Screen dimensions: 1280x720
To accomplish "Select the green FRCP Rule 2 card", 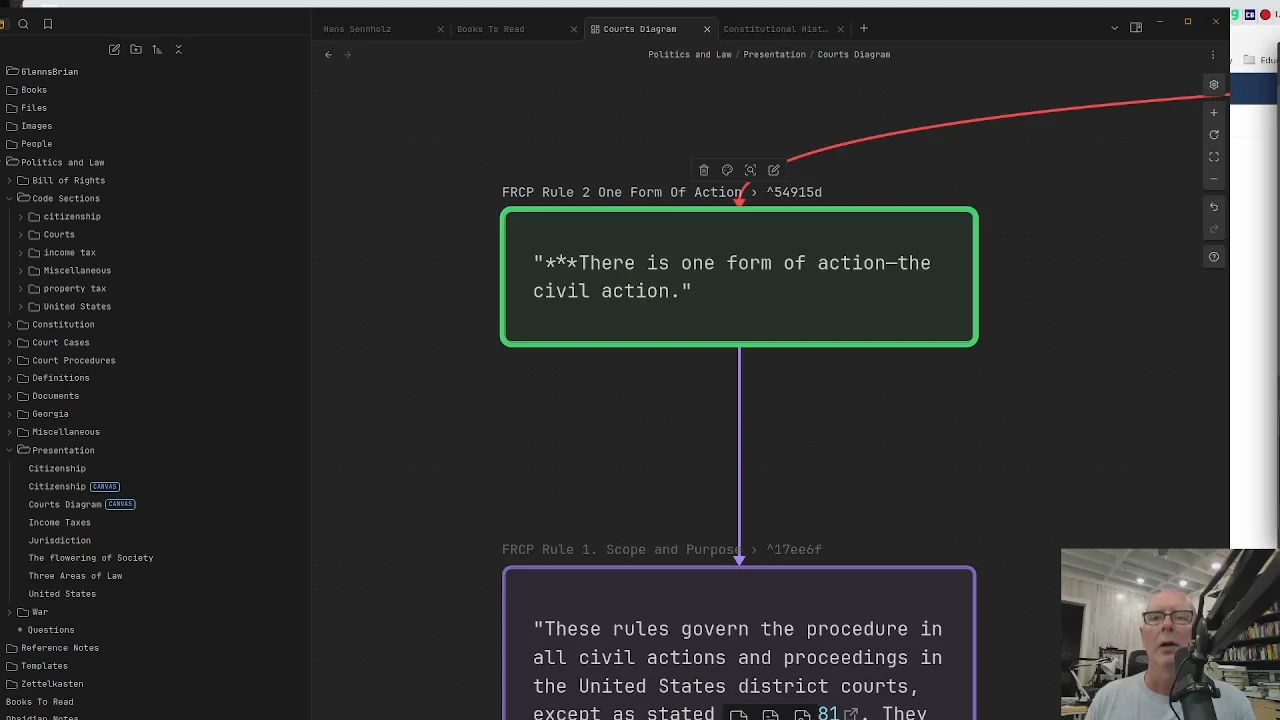I will tap(739, 277).
